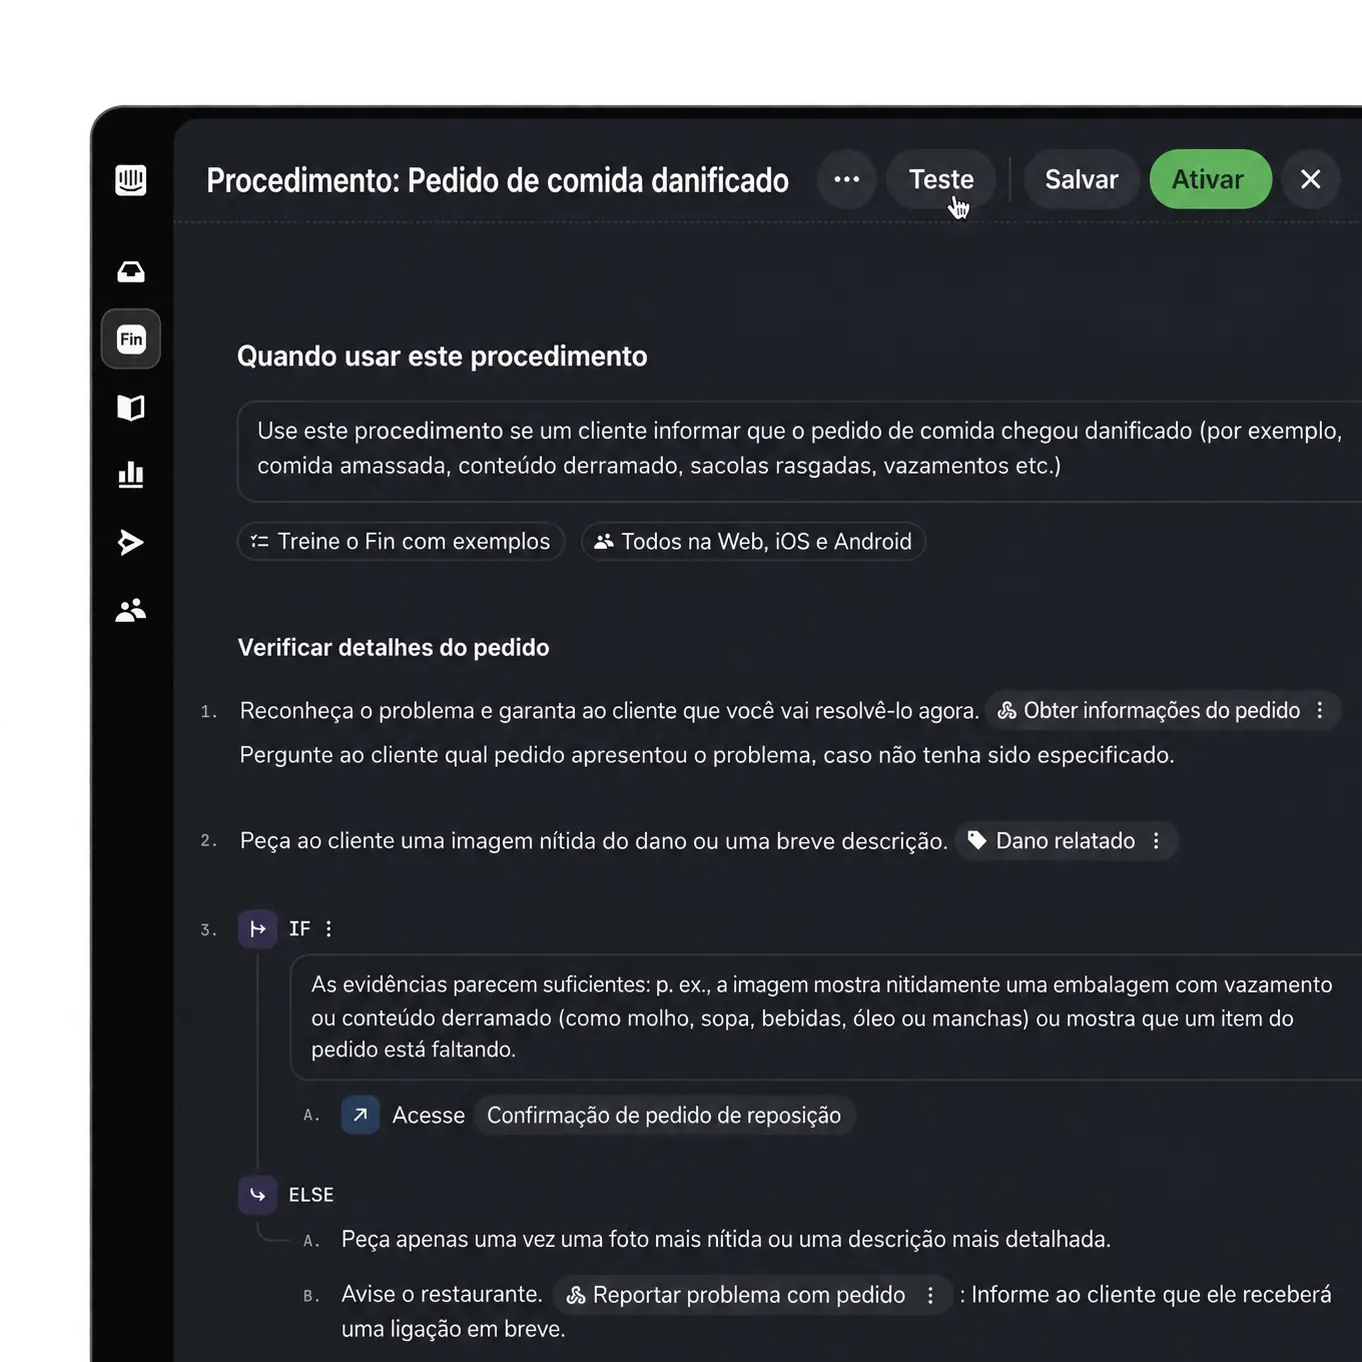Click ELSE step 'Peça apenas uma vez uma foto'
Viewport: 1362px width, 1362px height.
pos(726,1240)
